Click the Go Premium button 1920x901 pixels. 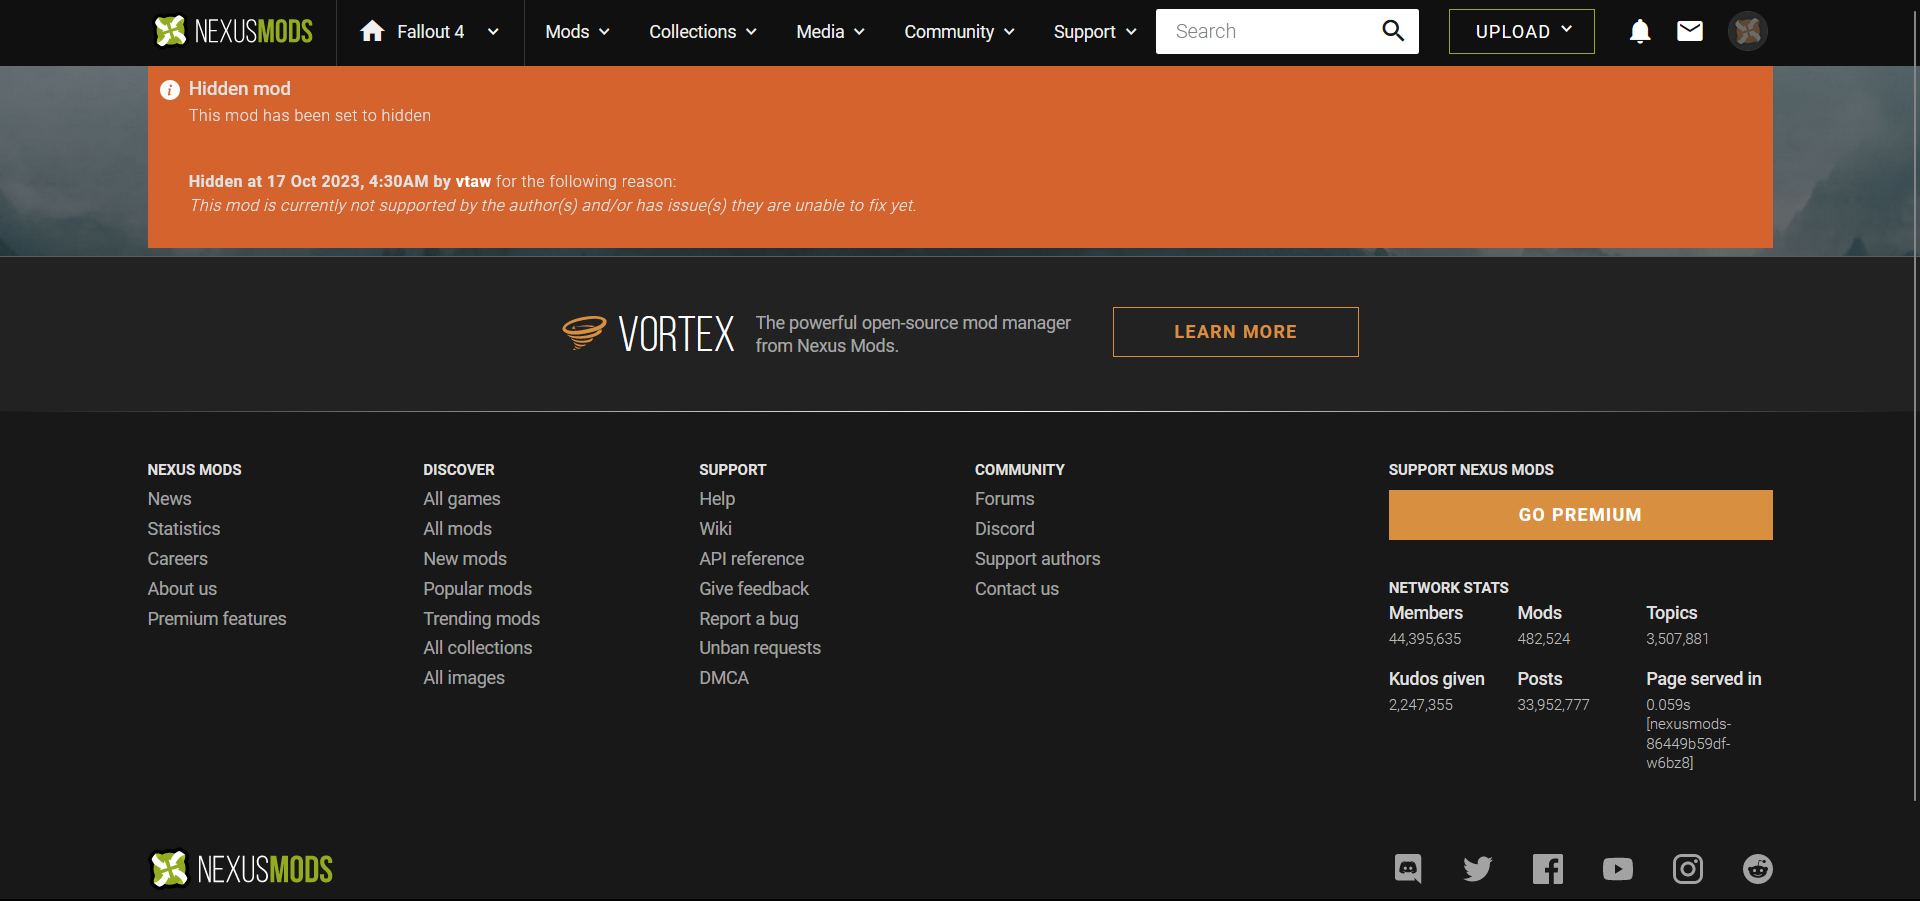(x=1581, y=515)
